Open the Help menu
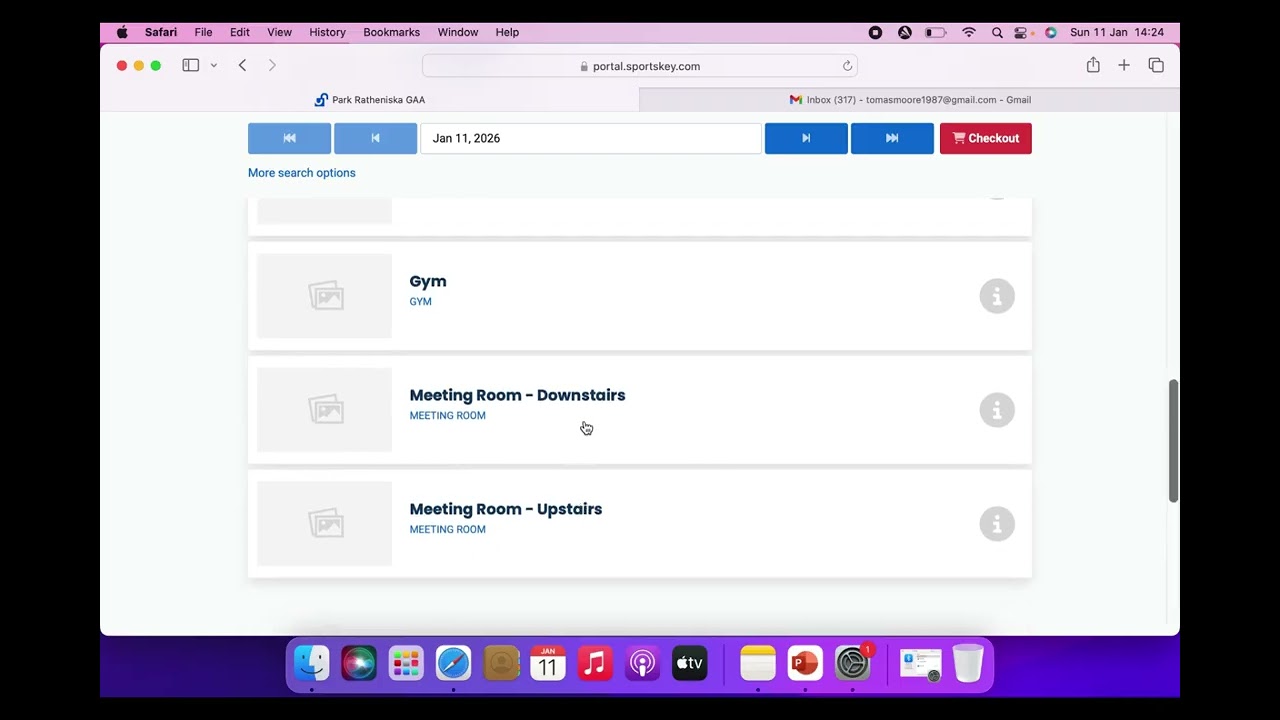The width and height of the screenshot is (1280, 720). coord(507,32)
